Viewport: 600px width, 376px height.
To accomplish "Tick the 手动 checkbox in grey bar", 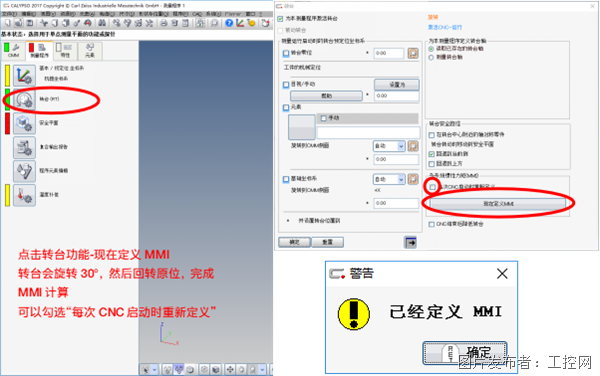I will pyautogui.click(x=323, y=118).
